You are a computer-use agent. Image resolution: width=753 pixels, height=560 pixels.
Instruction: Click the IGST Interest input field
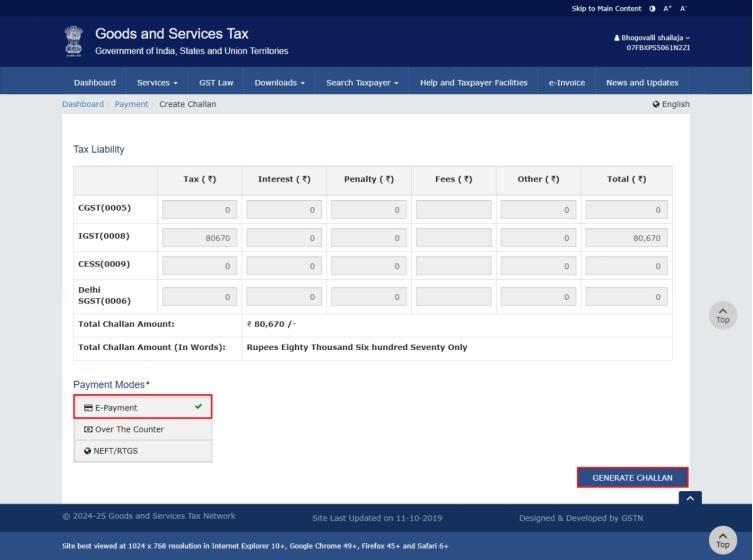tap(284, 238)
